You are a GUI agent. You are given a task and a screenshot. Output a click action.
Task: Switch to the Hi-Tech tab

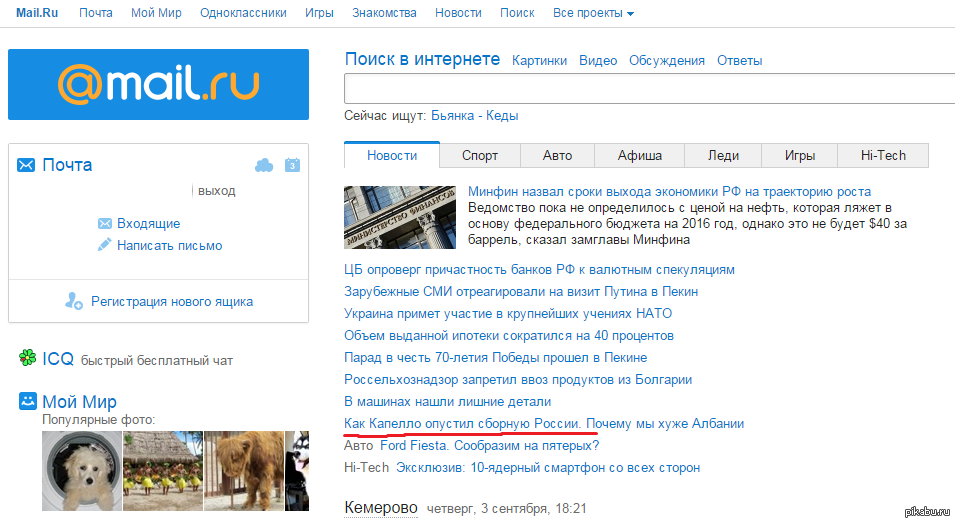click(x=883, y=155)
